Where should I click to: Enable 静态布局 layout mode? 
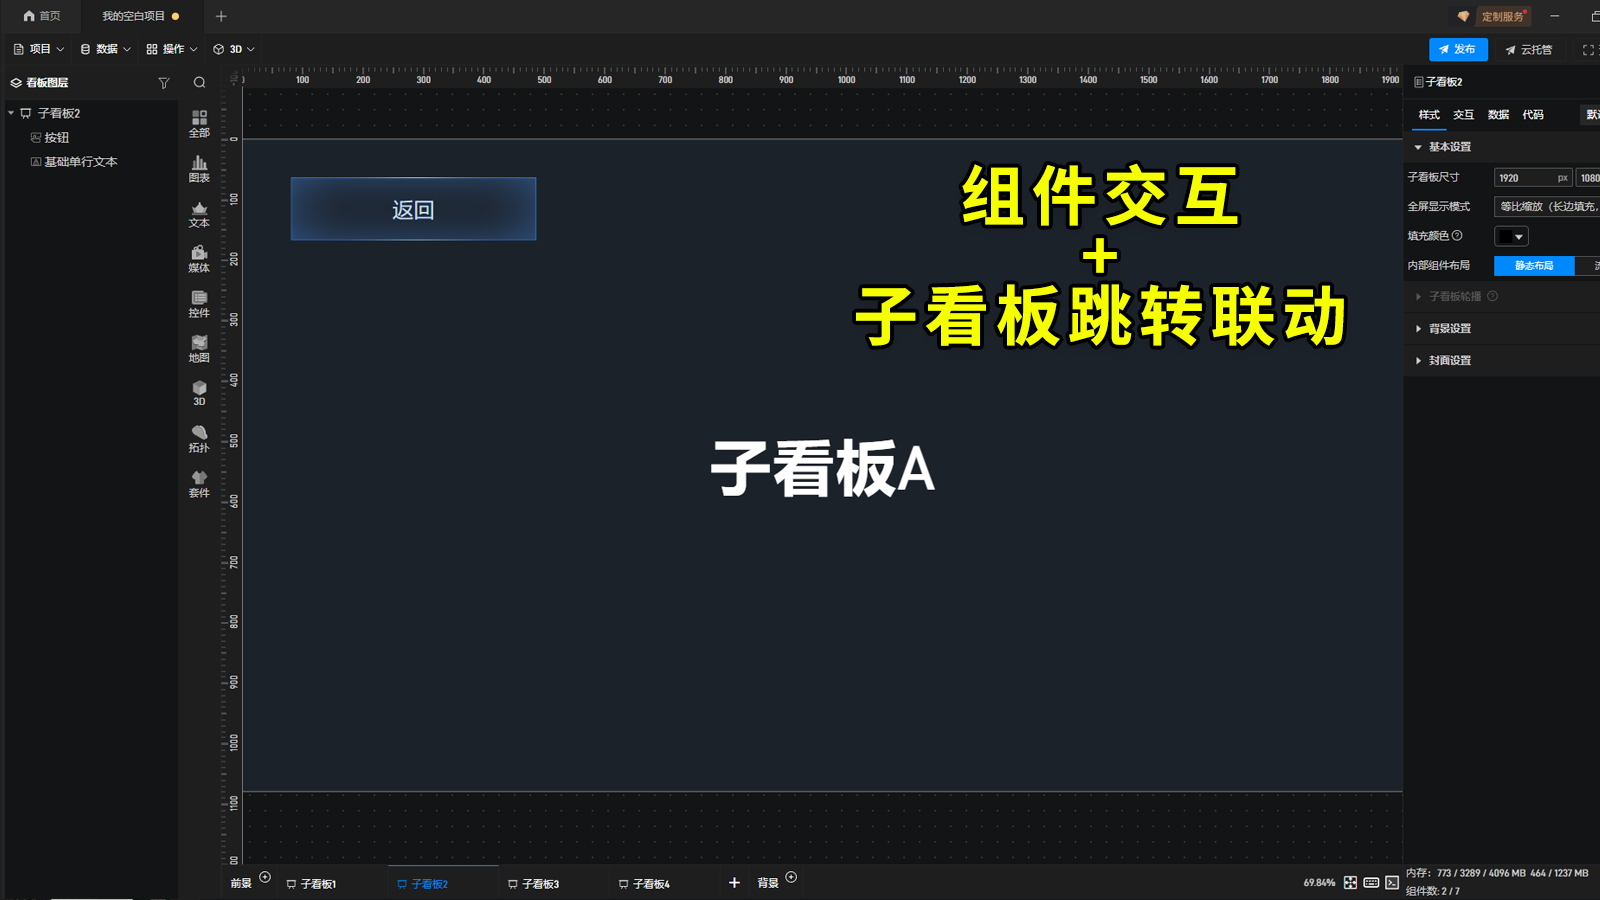click(x=1532, y=266)
